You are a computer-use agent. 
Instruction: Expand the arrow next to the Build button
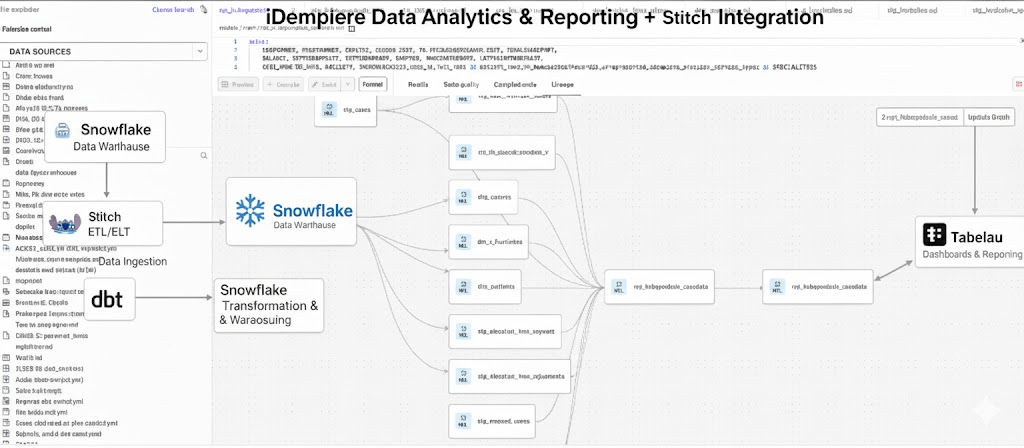coord(347,84)
